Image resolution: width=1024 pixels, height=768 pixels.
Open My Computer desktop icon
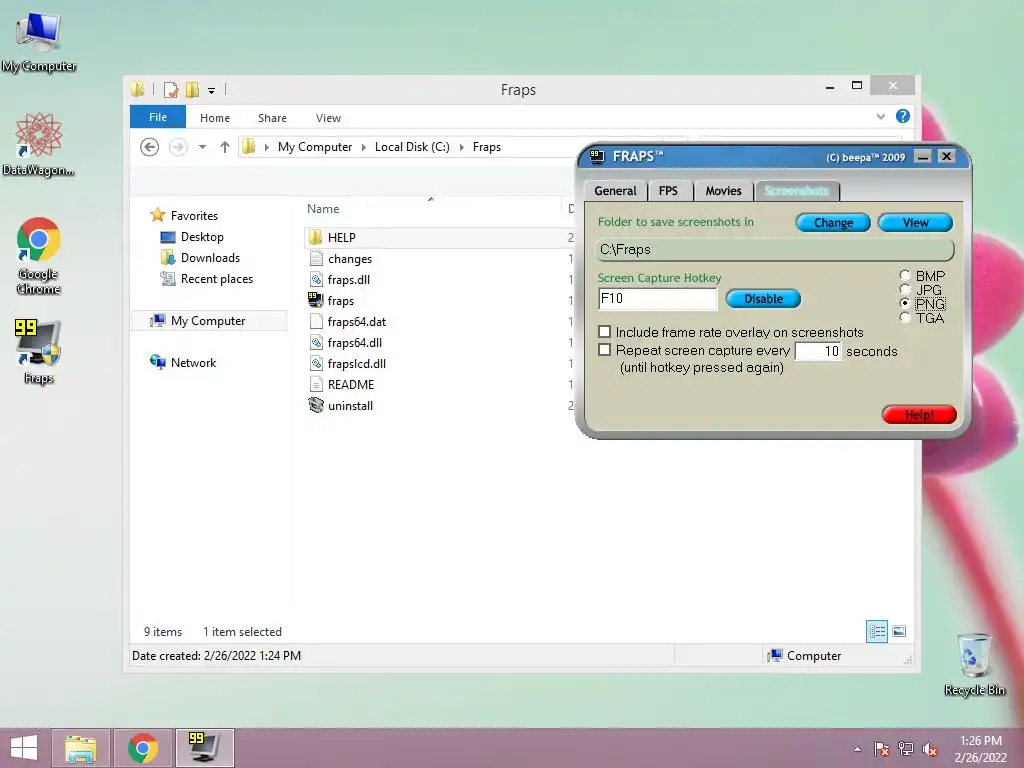39,41
